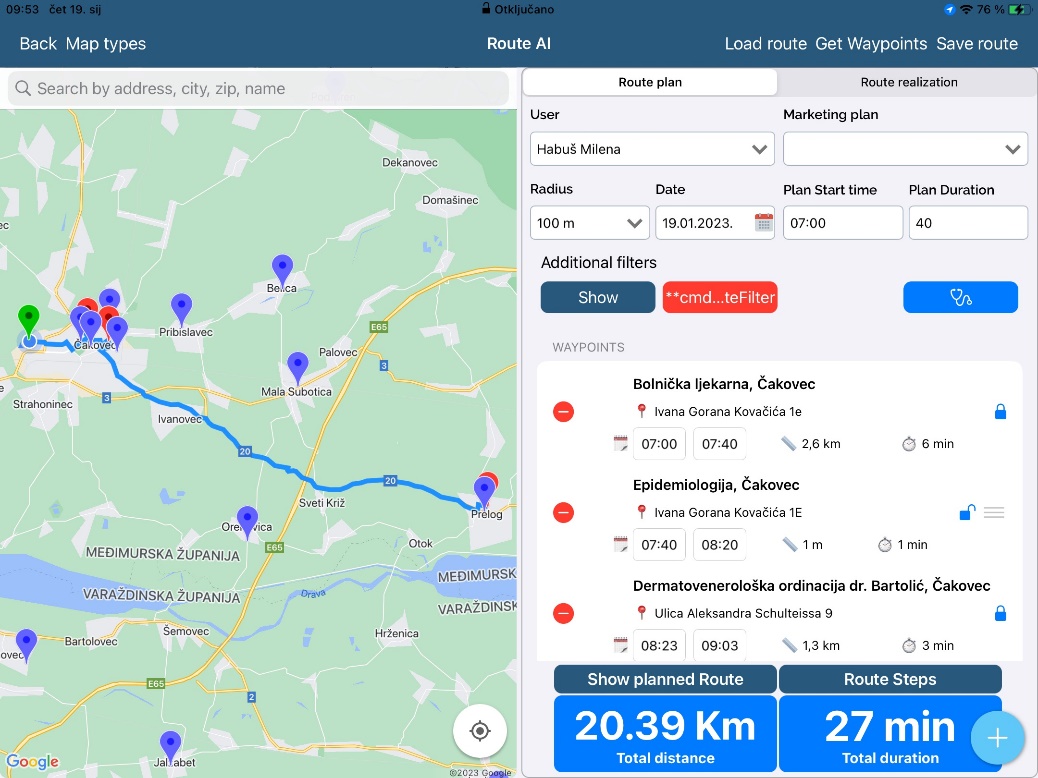Screen dimensions: 1038x778
Task: Focus the address search field
Action: tap(258, 88)
